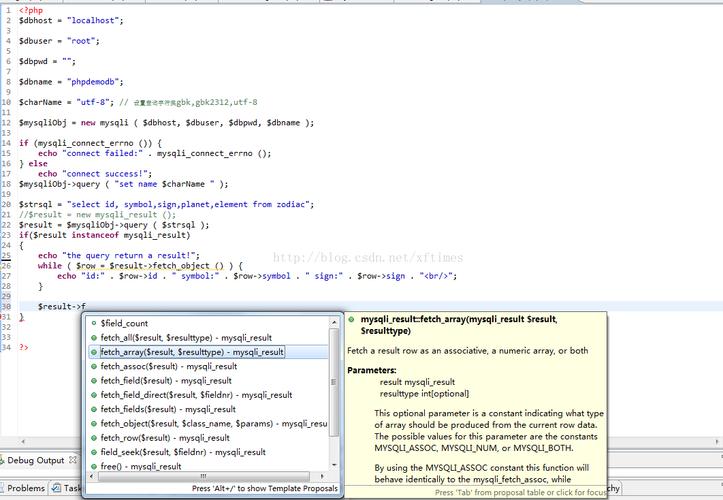Click 'if($result instanceof mysqli_result)' line

click(105, 235)
